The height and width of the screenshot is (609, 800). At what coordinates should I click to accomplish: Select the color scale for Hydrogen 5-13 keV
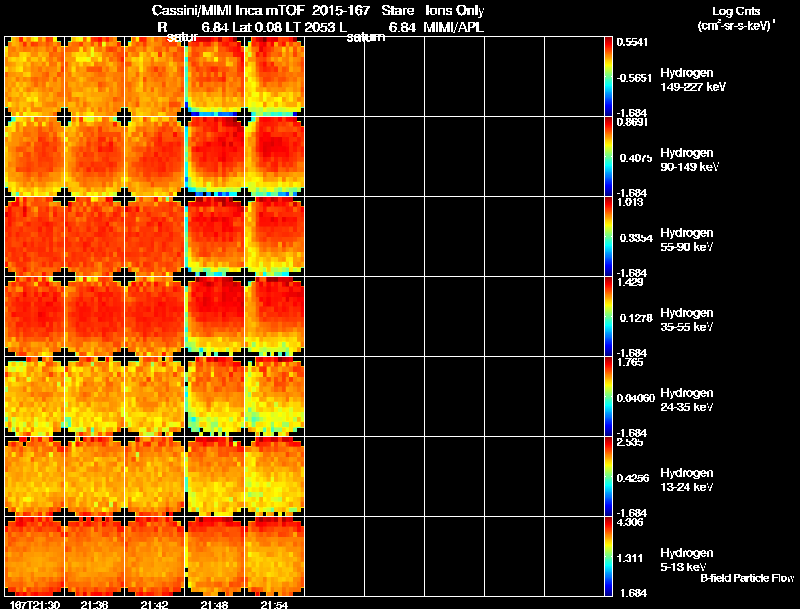[x=611, y=557]
